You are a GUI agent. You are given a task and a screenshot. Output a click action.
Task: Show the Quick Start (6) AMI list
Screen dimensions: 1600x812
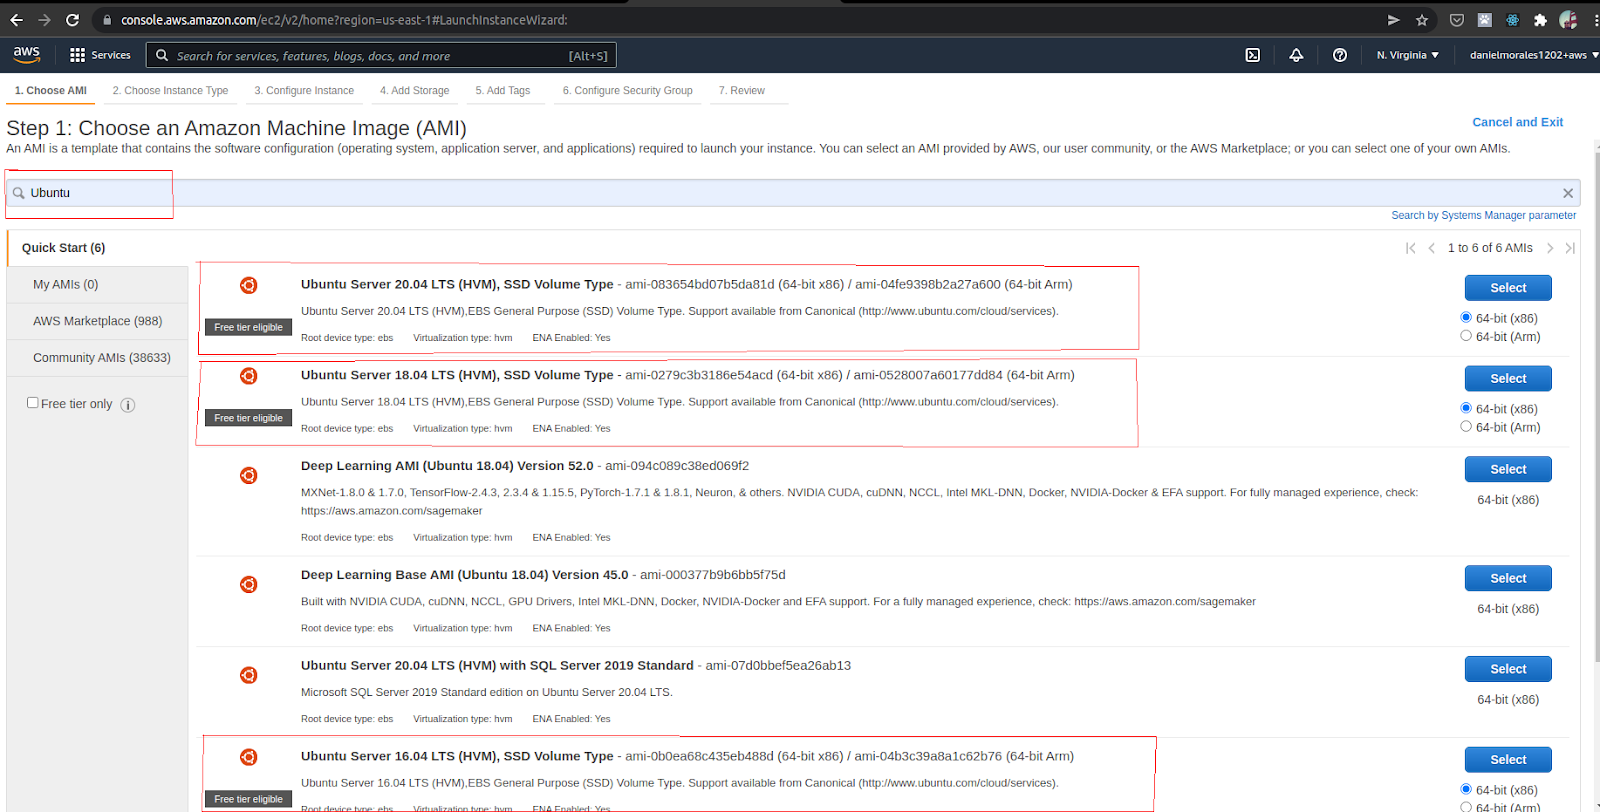(97, 248)
